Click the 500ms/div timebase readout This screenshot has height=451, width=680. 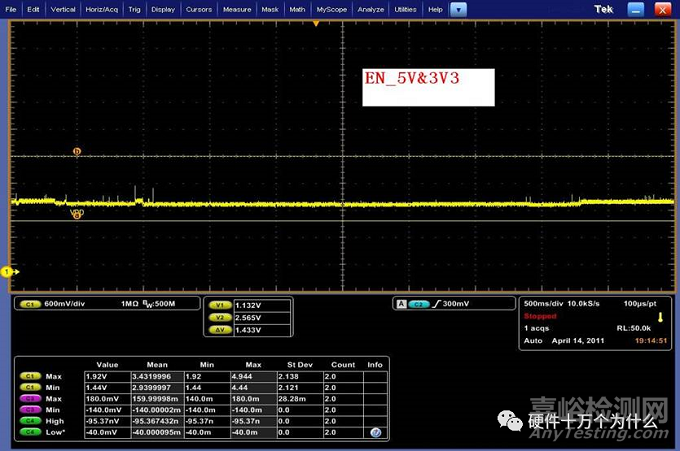tap(545, 303)
